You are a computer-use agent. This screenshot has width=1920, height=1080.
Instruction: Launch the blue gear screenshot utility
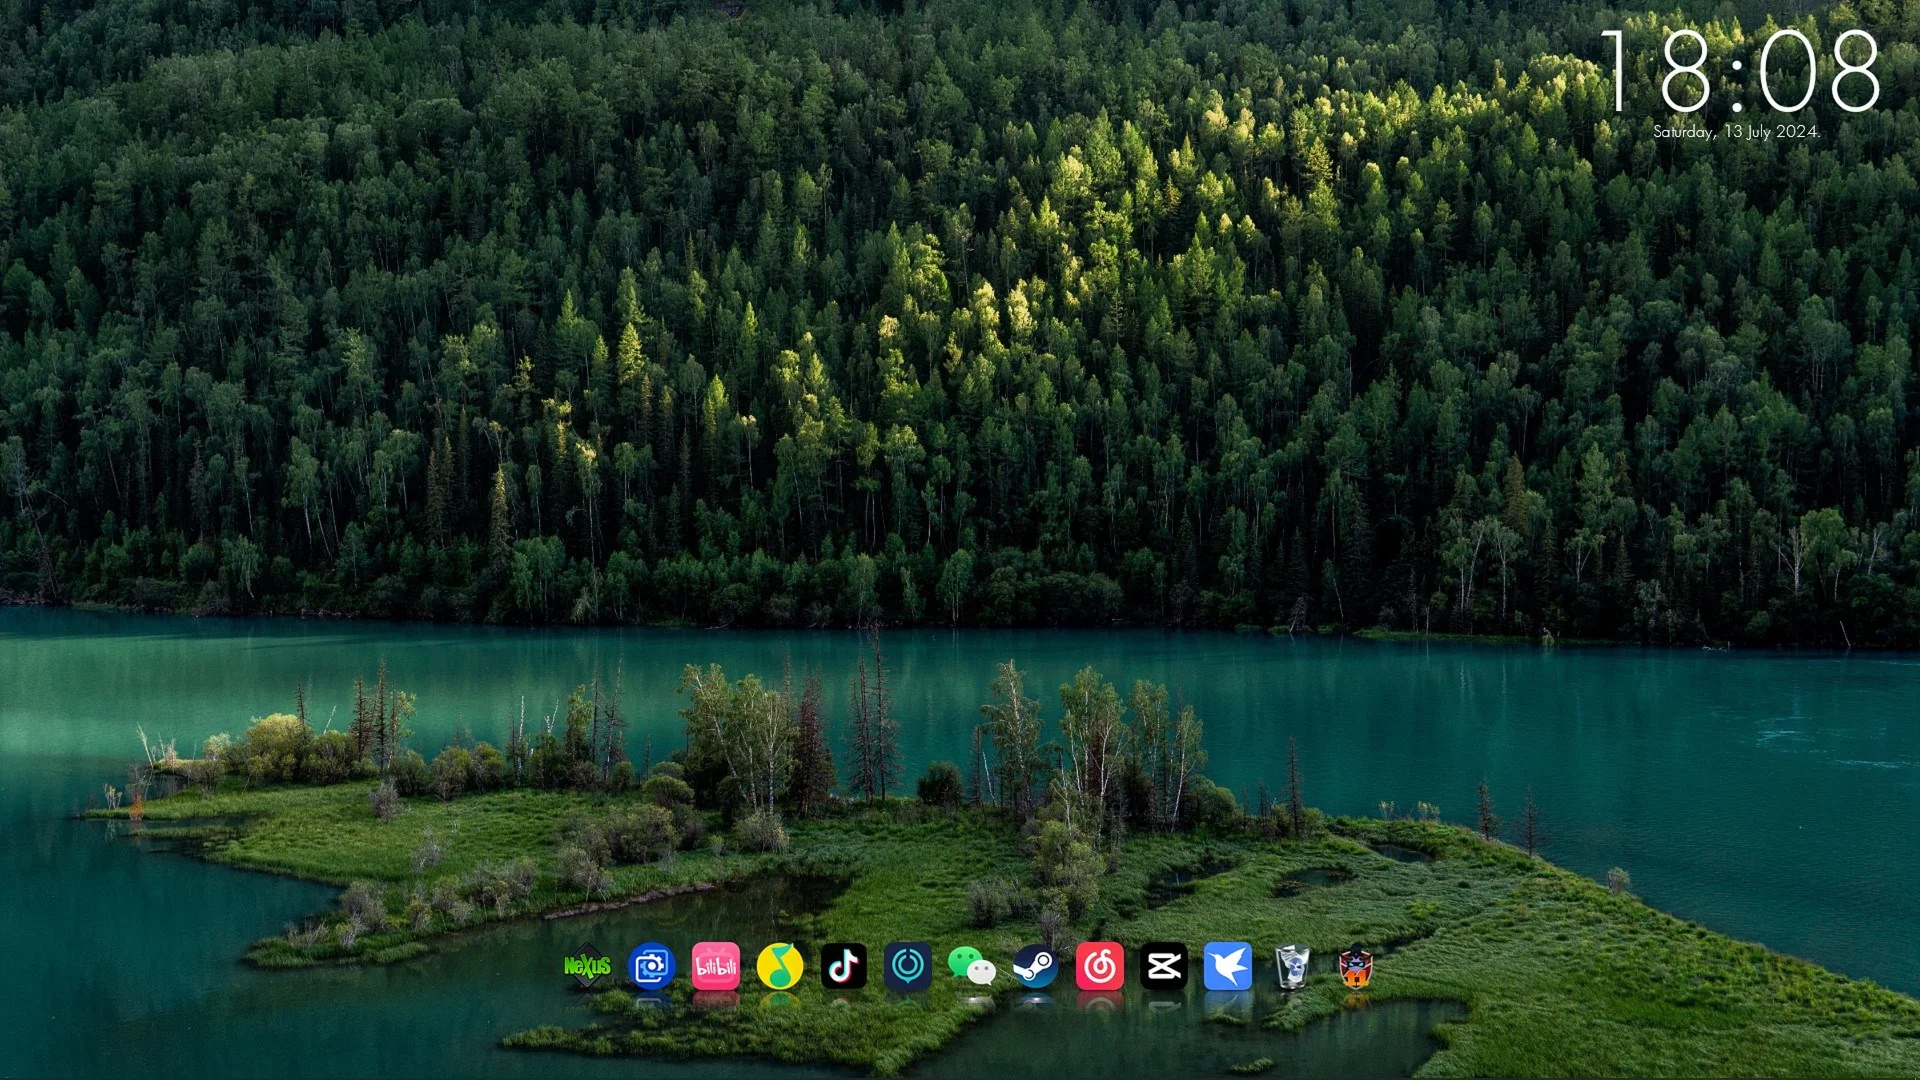point(652,966)
